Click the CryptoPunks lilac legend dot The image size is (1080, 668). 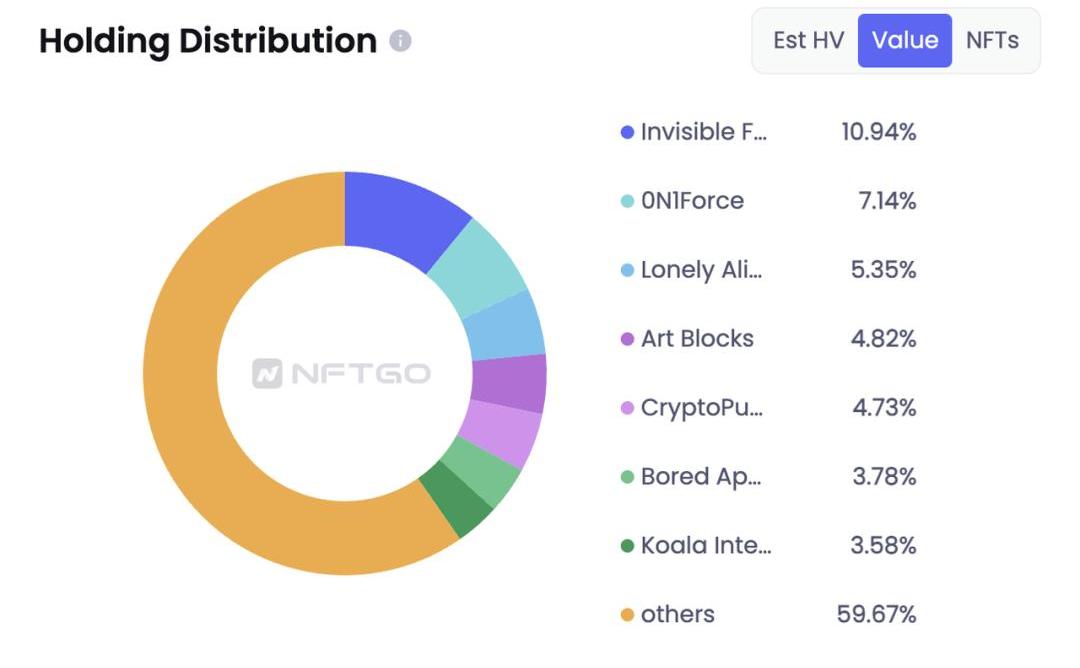point(627,408)
